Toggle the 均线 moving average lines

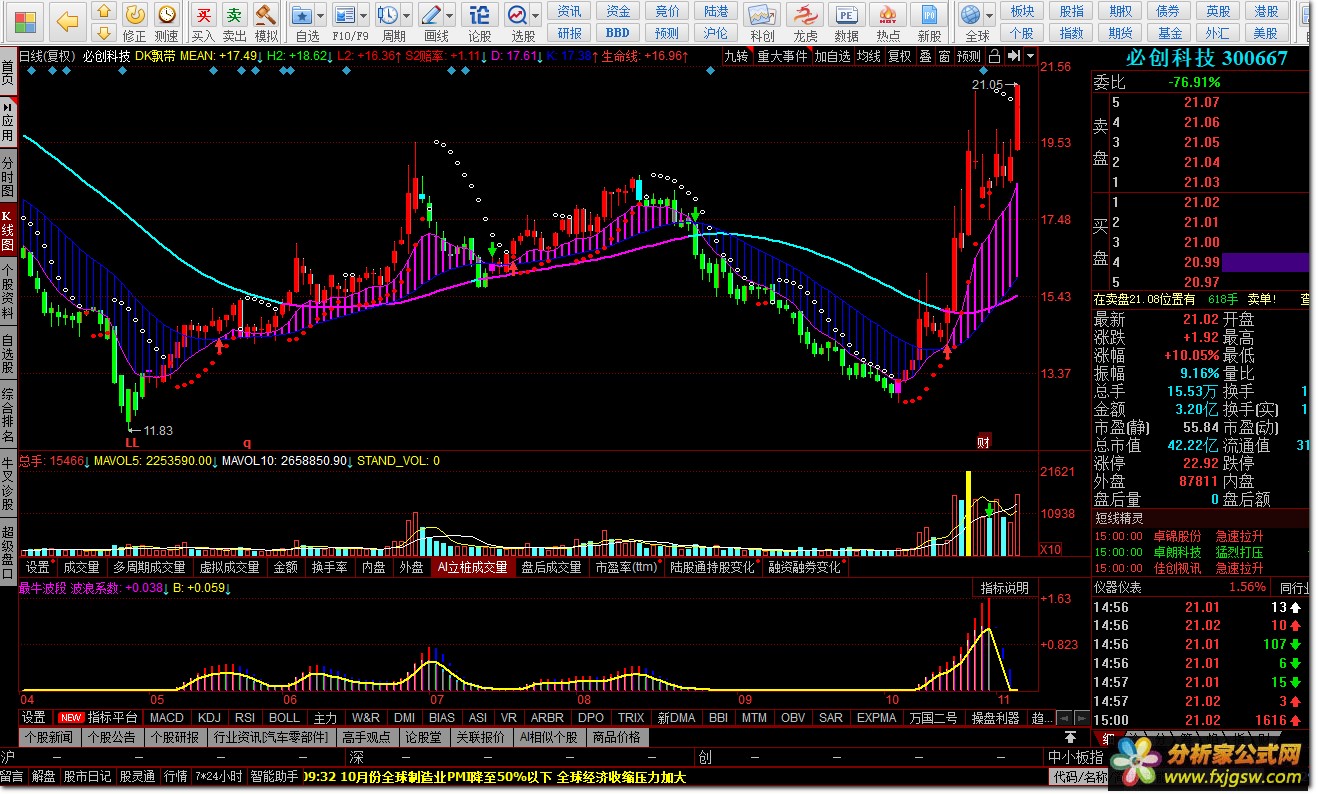click(869, 57)
